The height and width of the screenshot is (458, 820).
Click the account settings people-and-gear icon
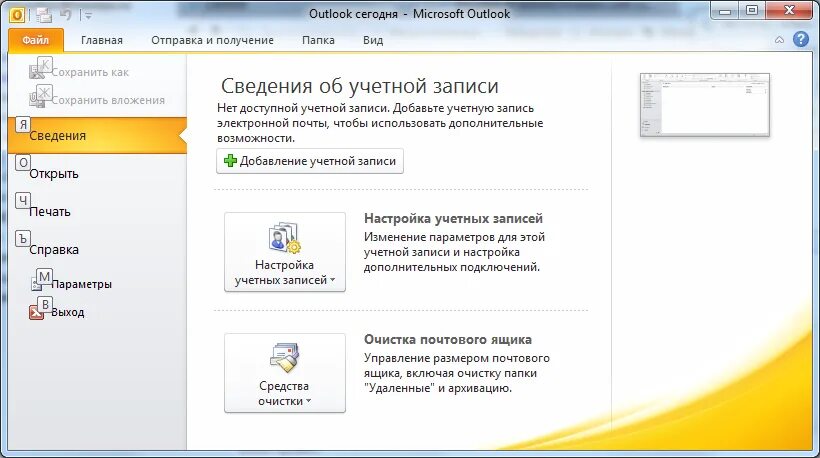[285, 238]
